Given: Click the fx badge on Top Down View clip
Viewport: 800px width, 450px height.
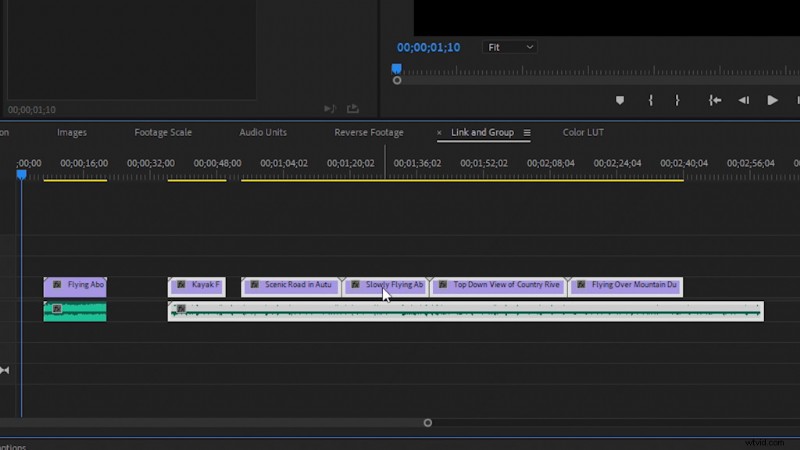Looking at the screenshot, I should (x=443, y=285).
